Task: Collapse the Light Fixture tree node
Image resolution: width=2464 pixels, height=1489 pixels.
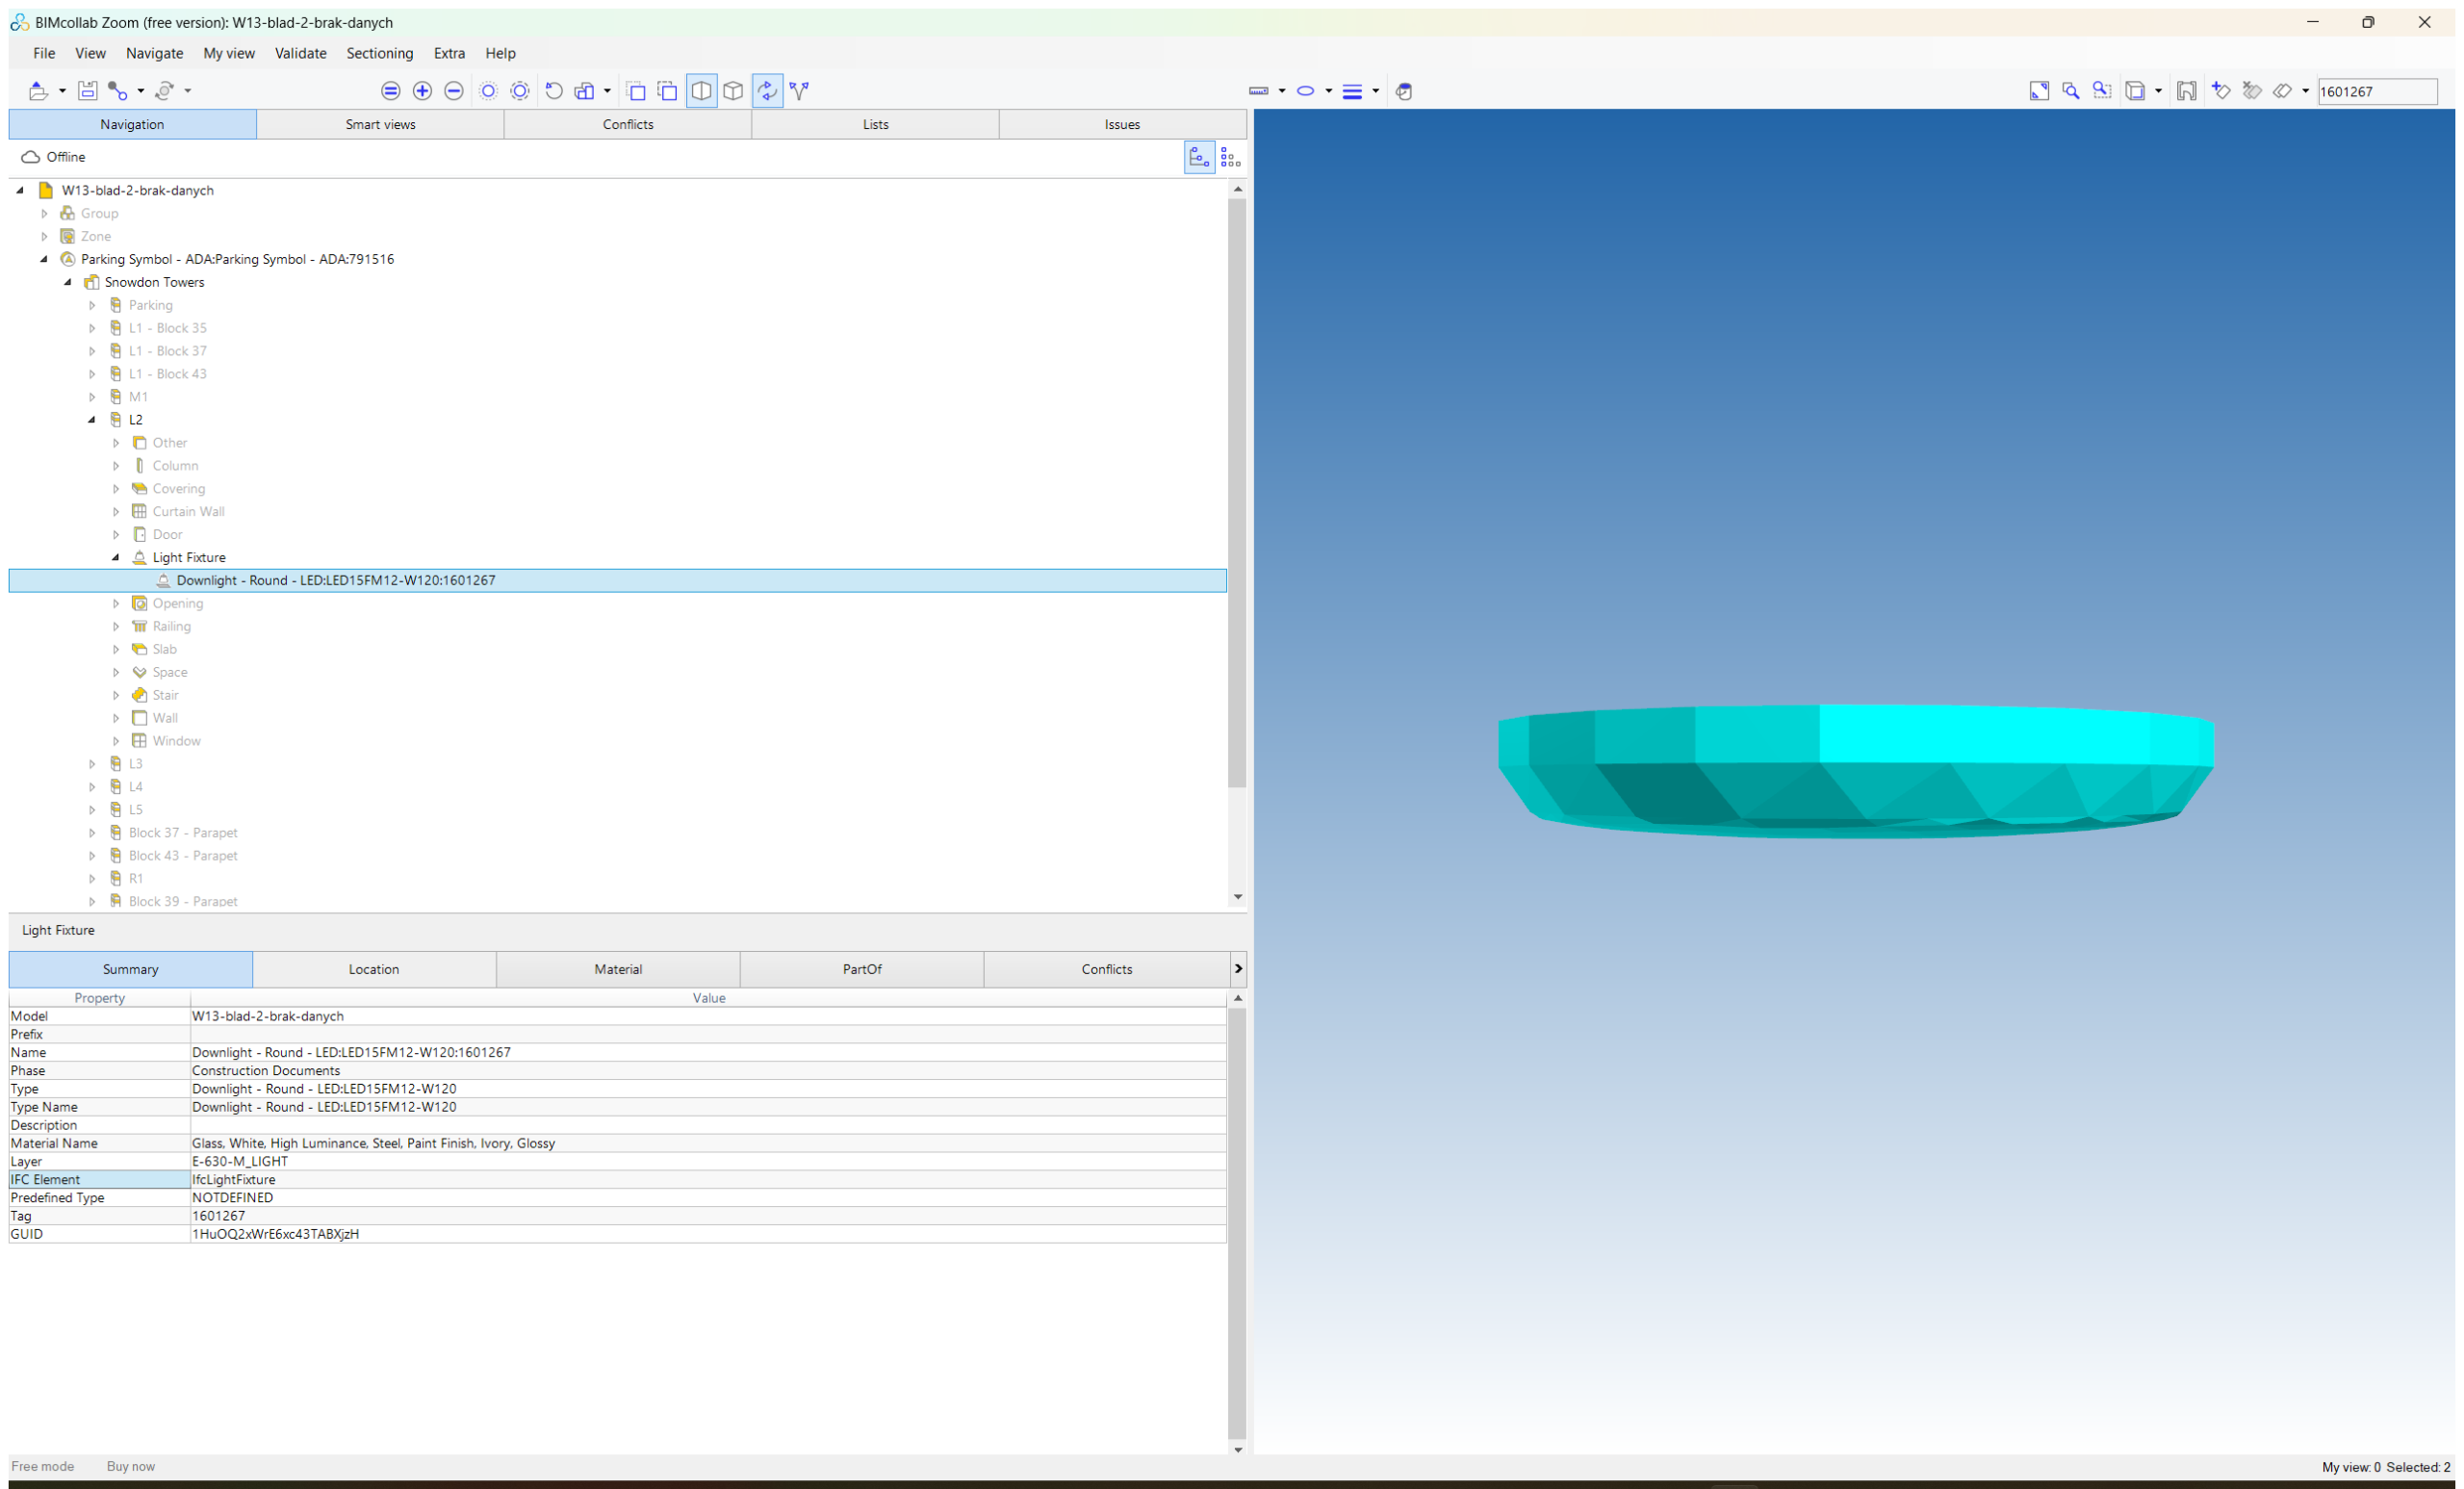Action: click(x=116, y=558)
